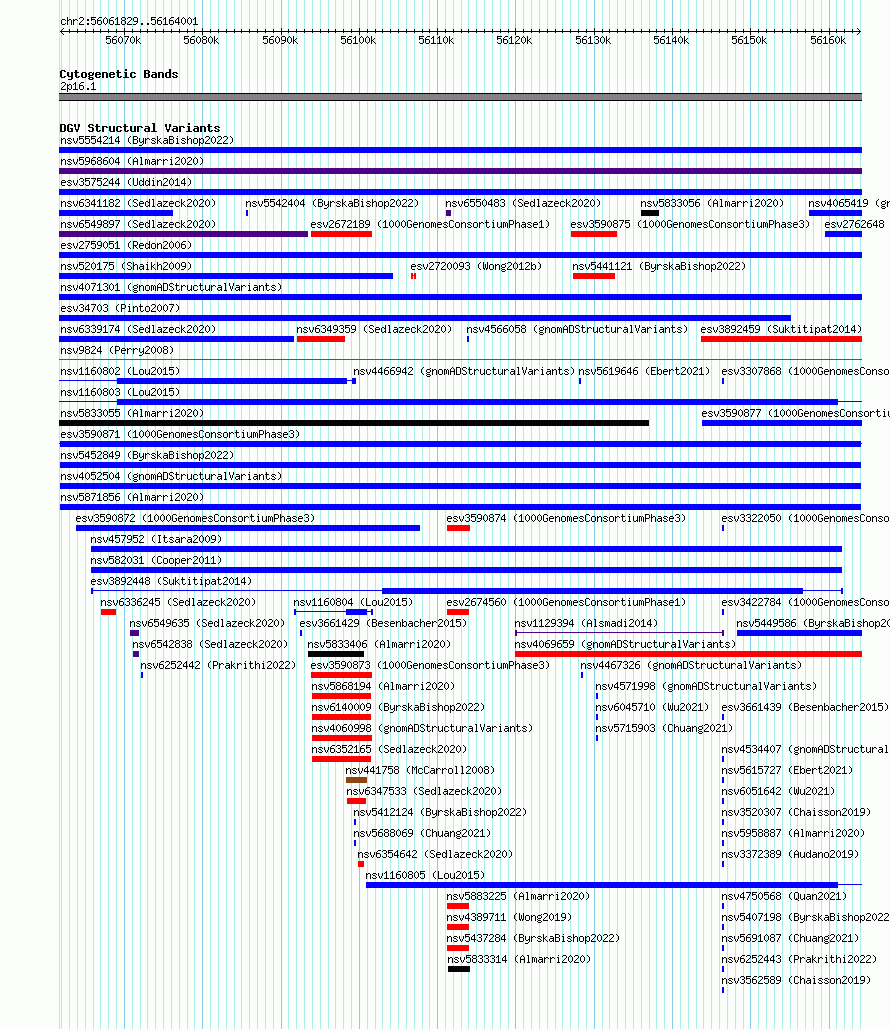
Task: Open variant nsv4566058 (gnomADStructuralVariants)
Action: 577,329
